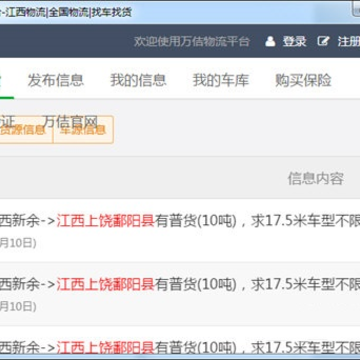Open the 登录 login link

click(294, 41)
